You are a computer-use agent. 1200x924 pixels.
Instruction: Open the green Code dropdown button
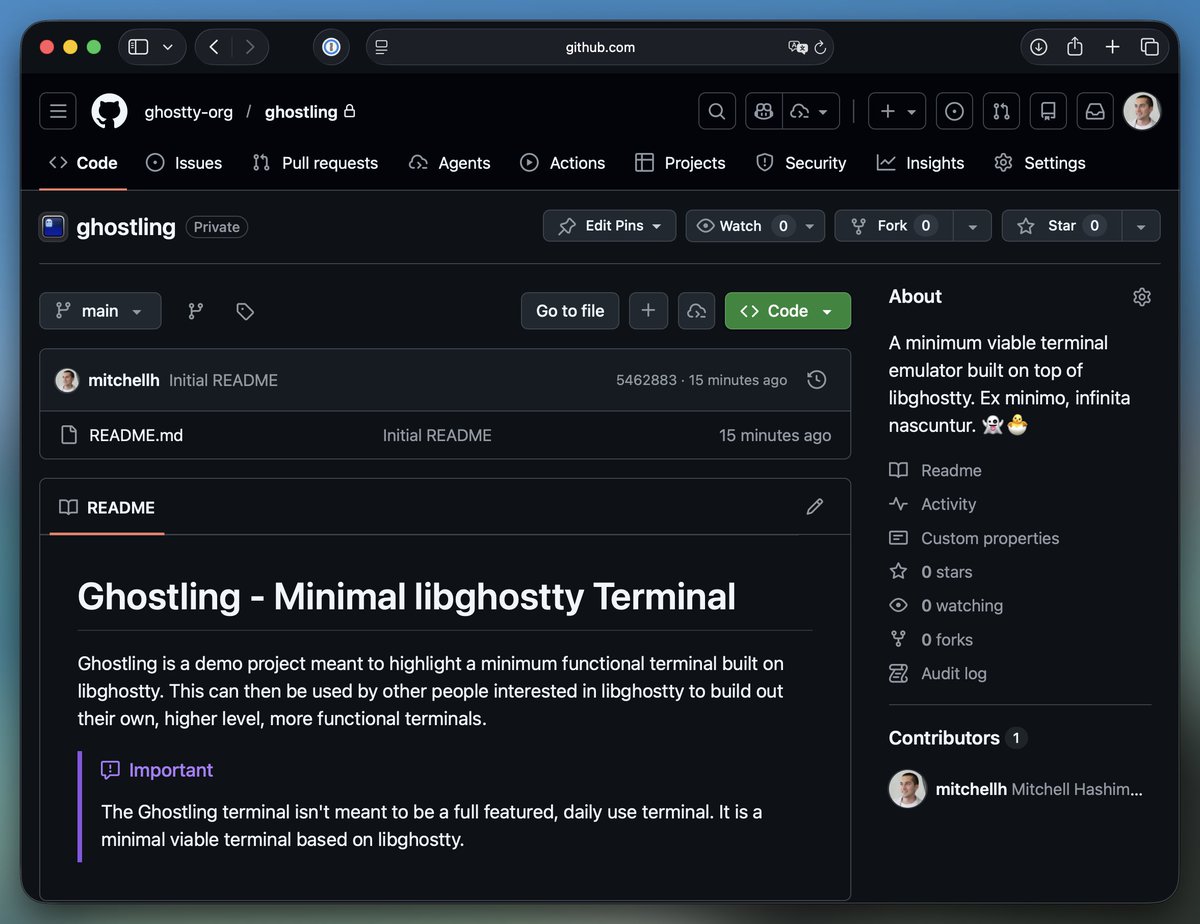788,311
